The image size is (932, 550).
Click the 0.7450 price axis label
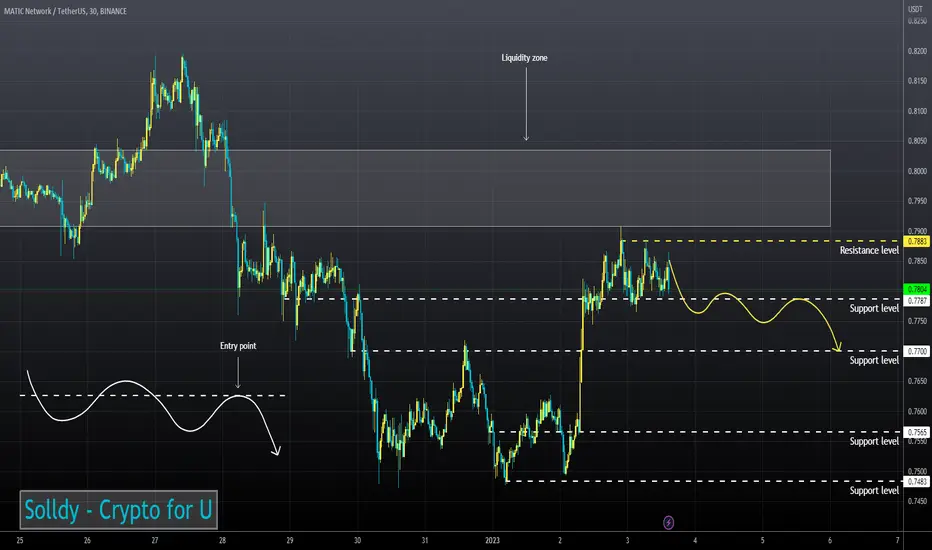917,501
